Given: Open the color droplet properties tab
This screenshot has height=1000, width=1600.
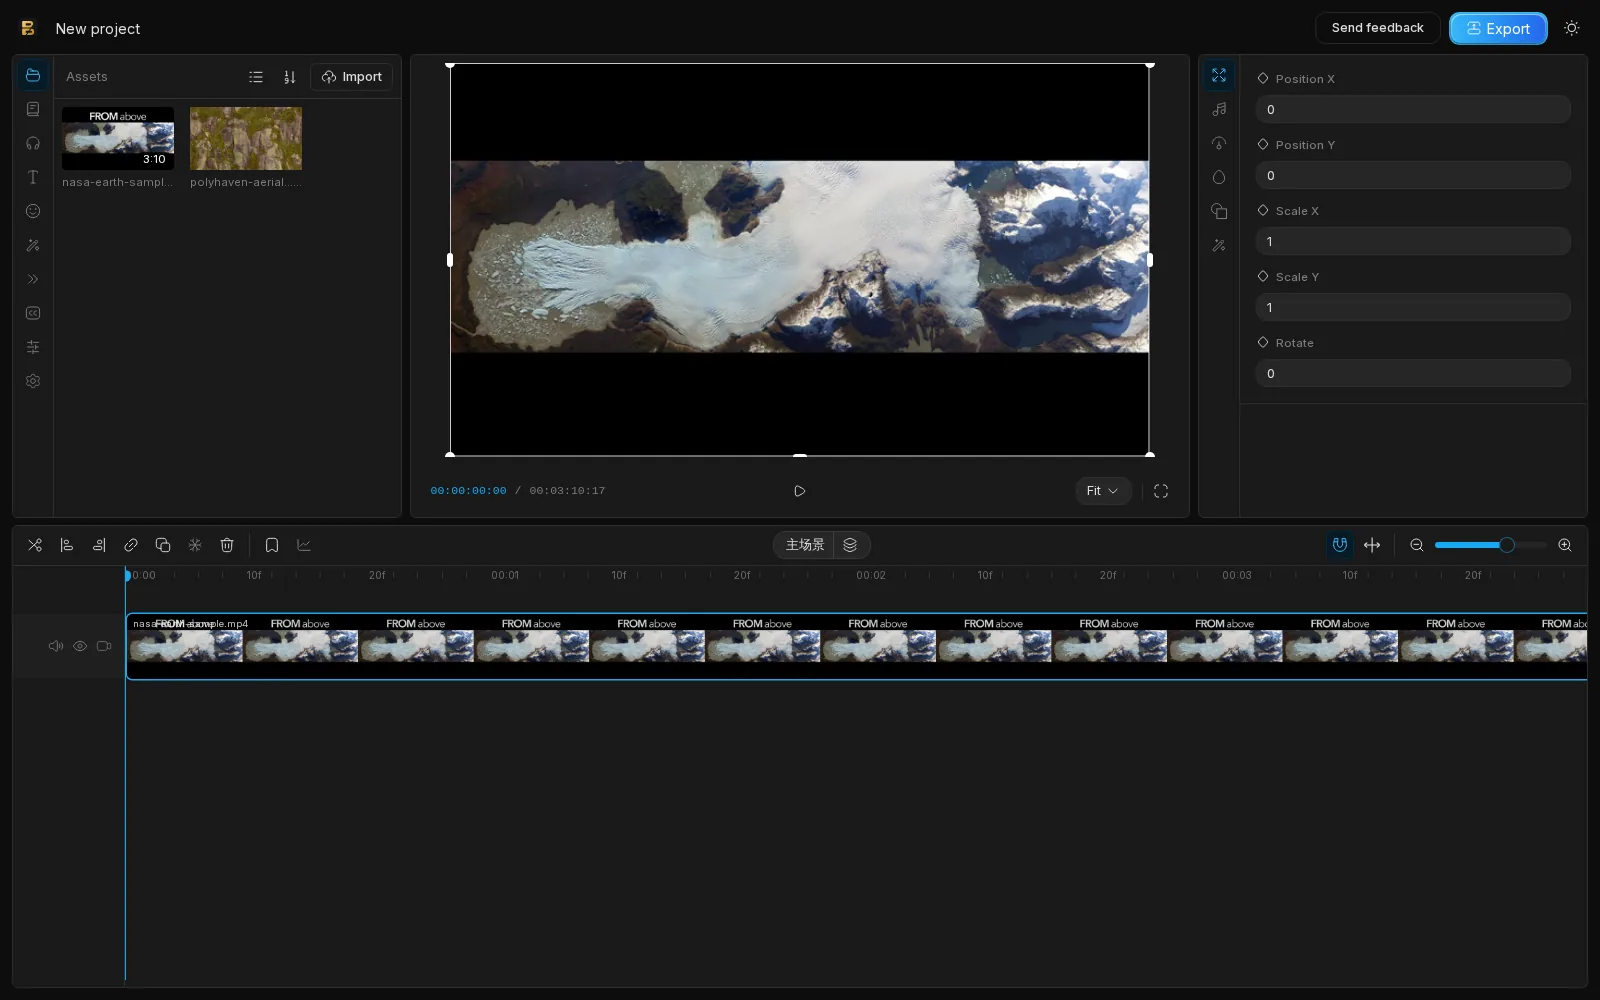Looking at the screenshot, I should pos(1219,177).
